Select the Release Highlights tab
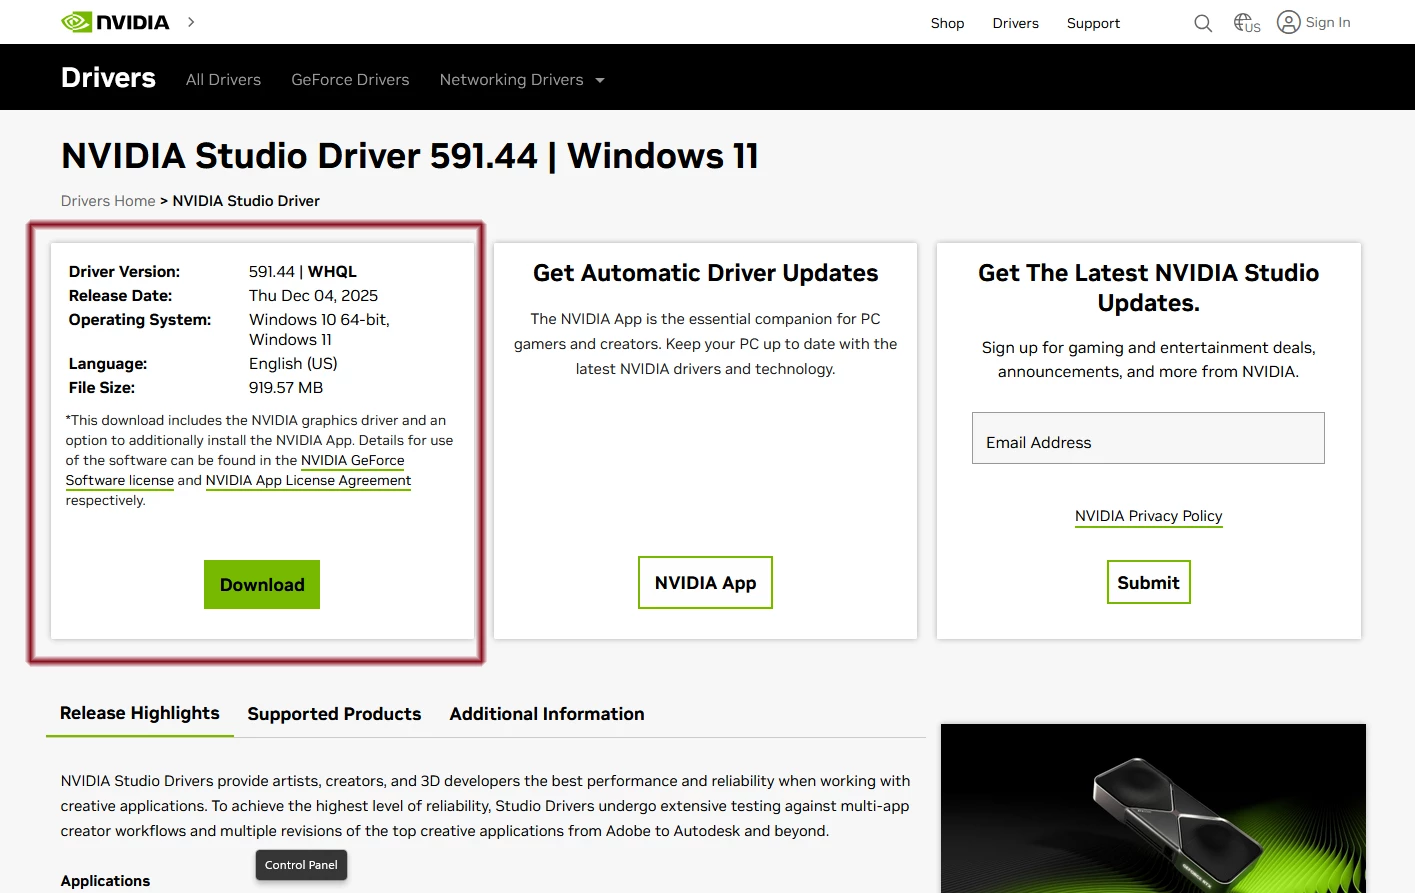This screenshot has height=893, width=1415. 140,713
